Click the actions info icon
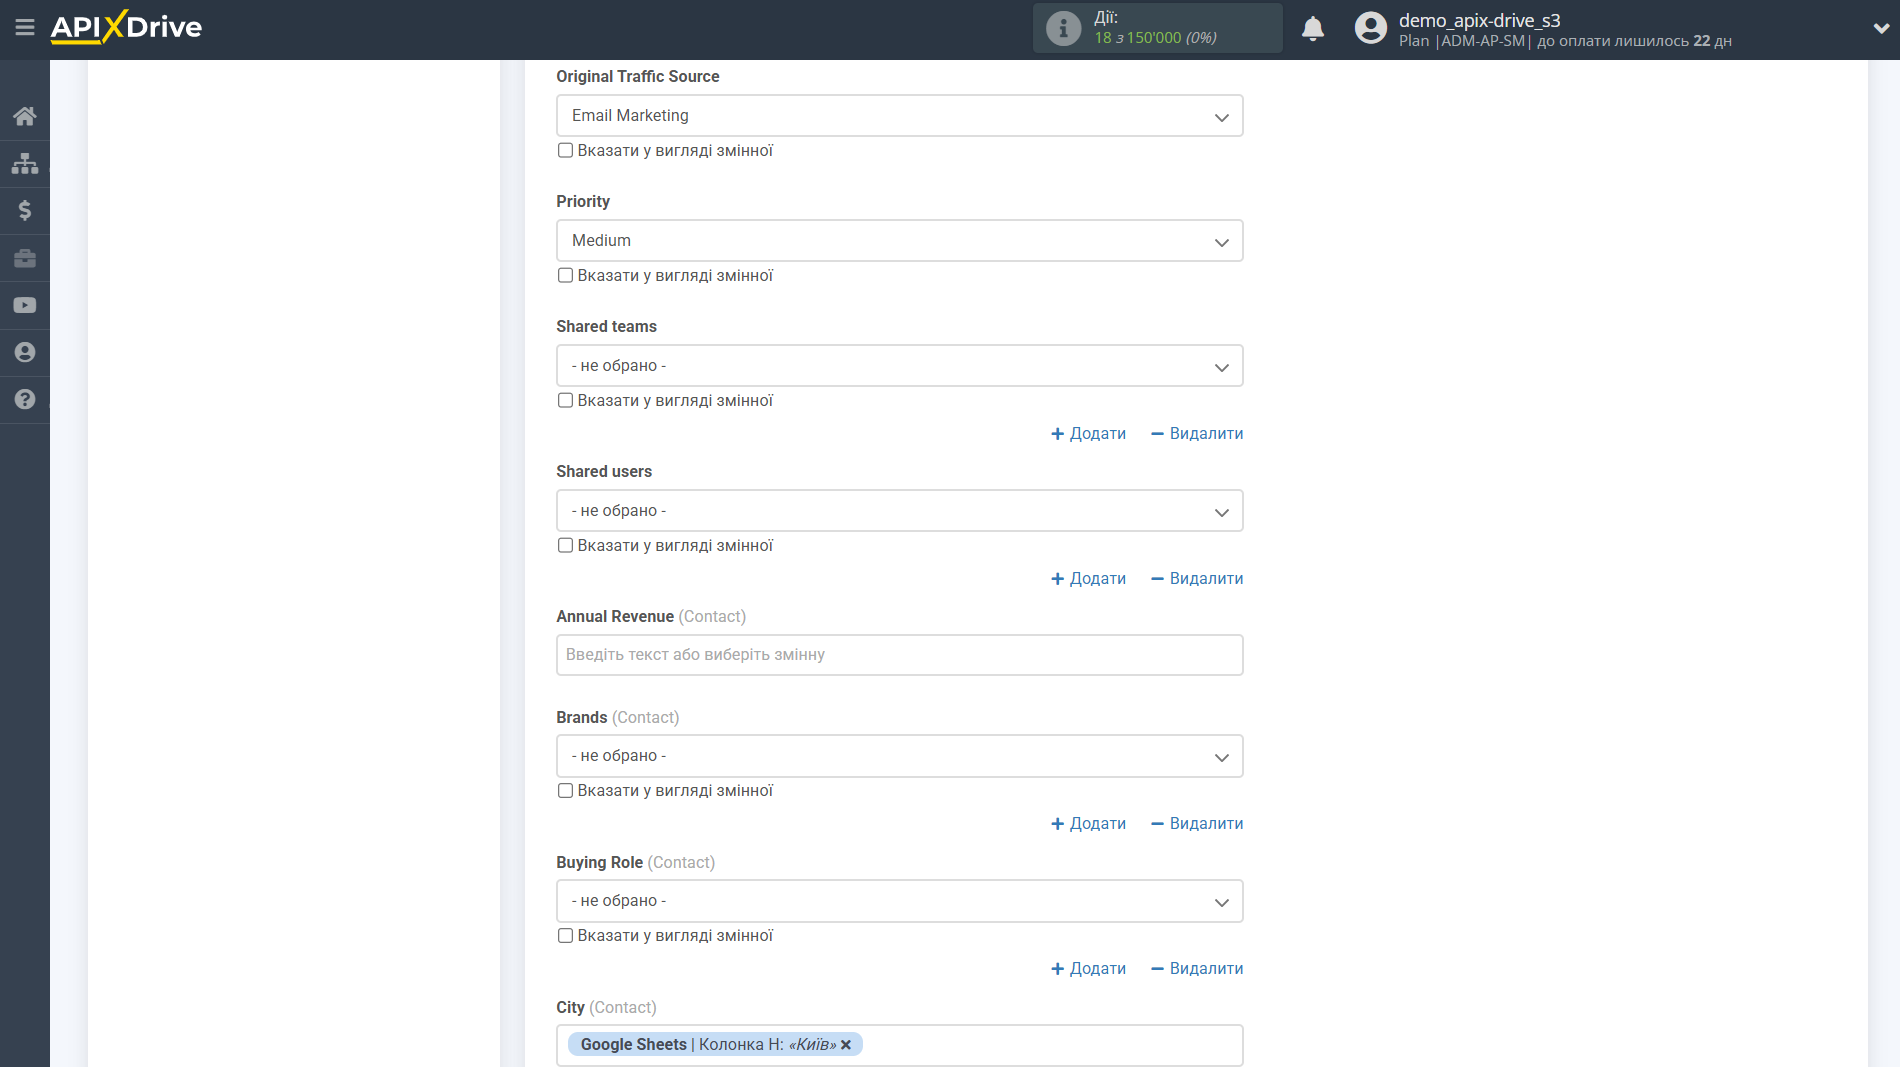This screenshot has width=1900, height=1067. 1063,28
